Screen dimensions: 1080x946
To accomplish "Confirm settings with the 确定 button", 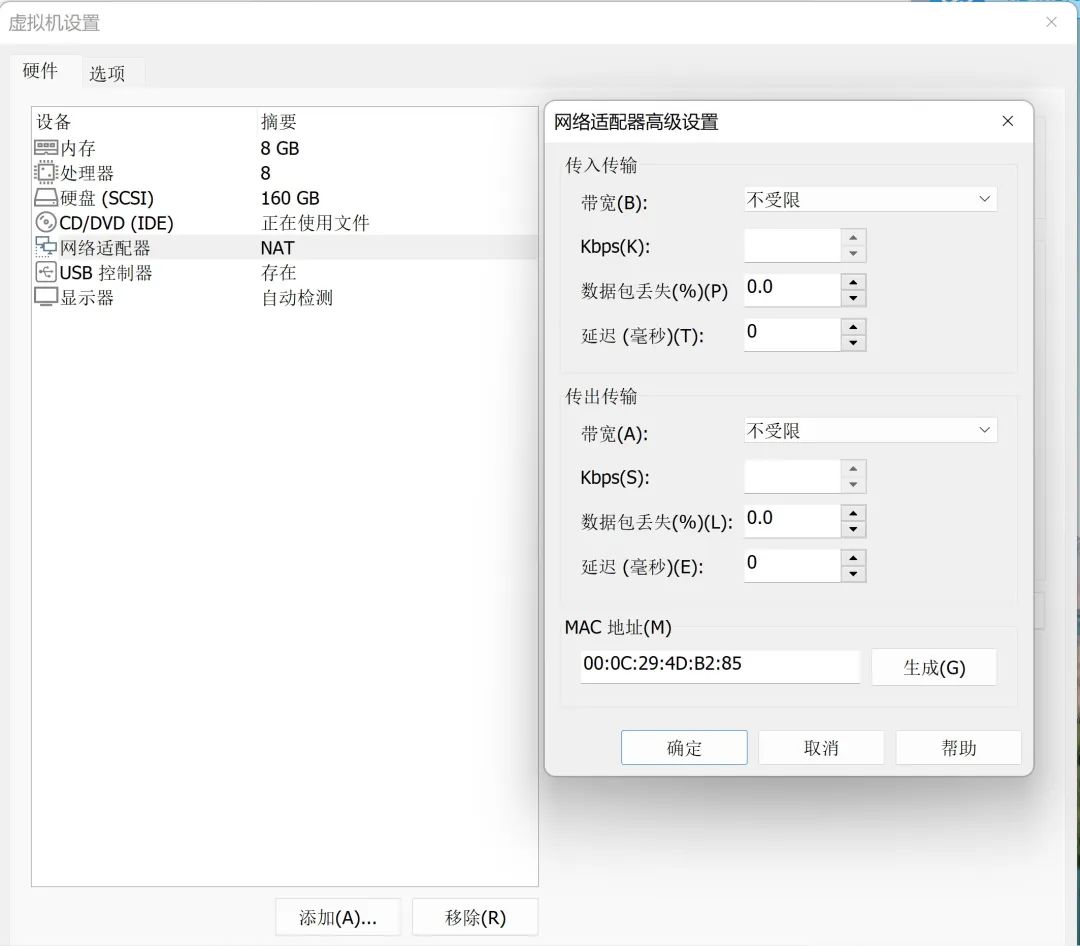I will [683, 747].
